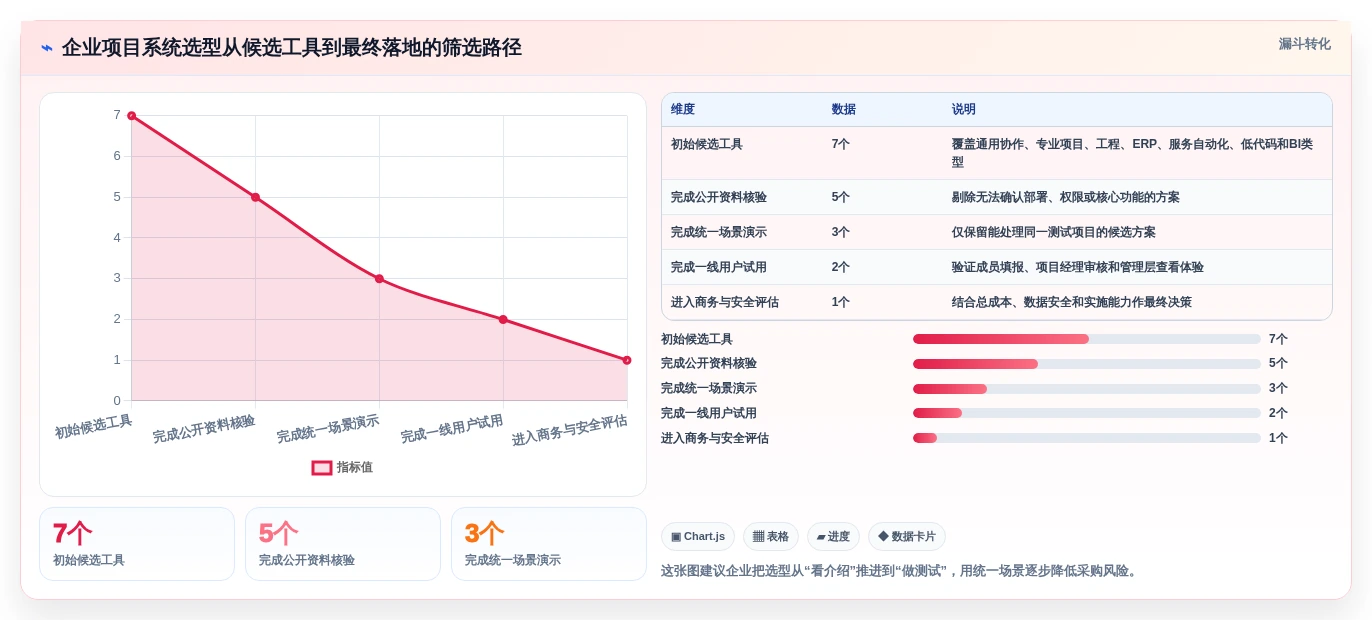Click the 漏斗转化 label at top right
Image resolution: width=1372 pixels, height=620 pixels.
[x=1304, y=44]
